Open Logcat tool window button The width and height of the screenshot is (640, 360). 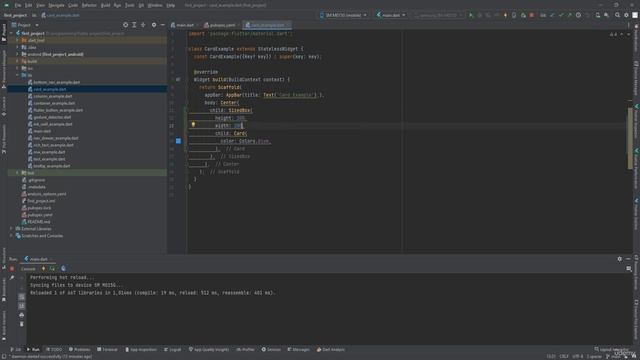tap(173, 350)
